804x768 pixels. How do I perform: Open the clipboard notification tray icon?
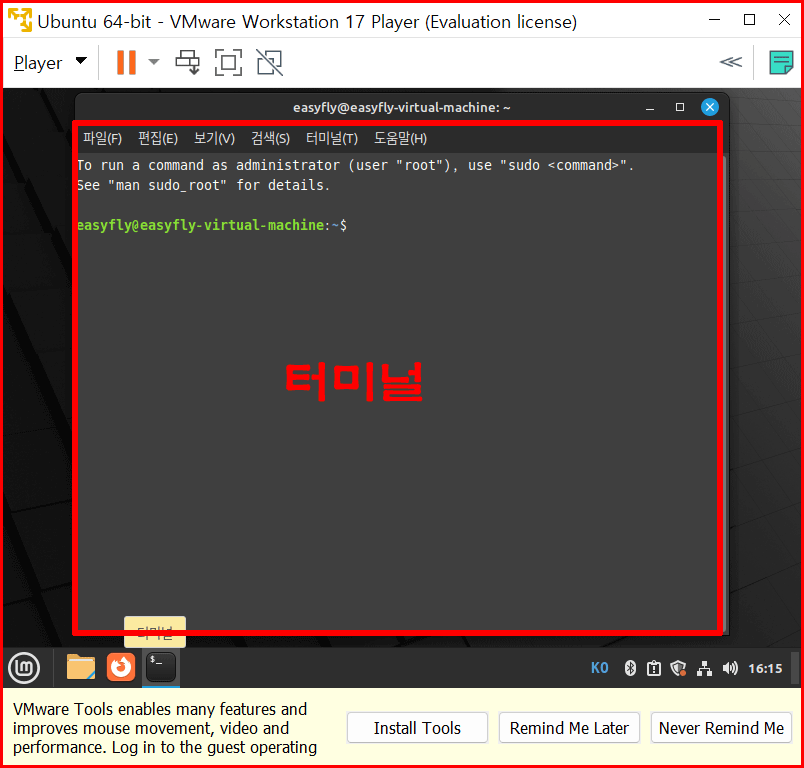pyautogui.click(x=654, y=668)
